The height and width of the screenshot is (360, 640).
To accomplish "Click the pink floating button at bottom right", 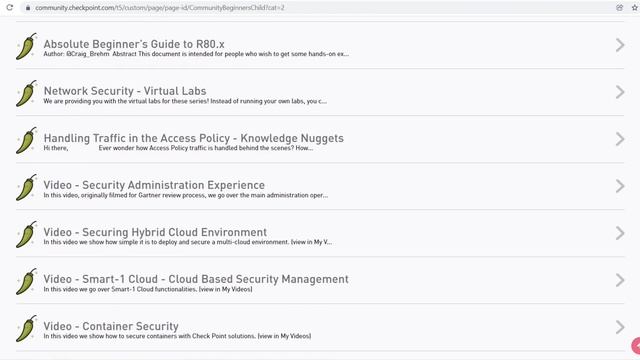I will point(636,345).
